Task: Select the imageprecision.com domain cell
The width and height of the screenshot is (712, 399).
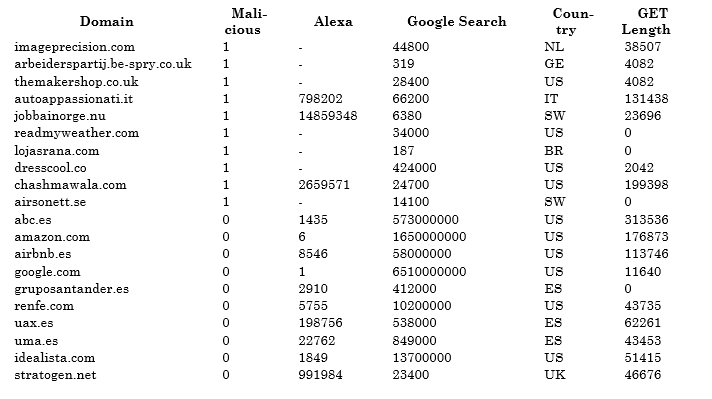Action: (74, 47)
